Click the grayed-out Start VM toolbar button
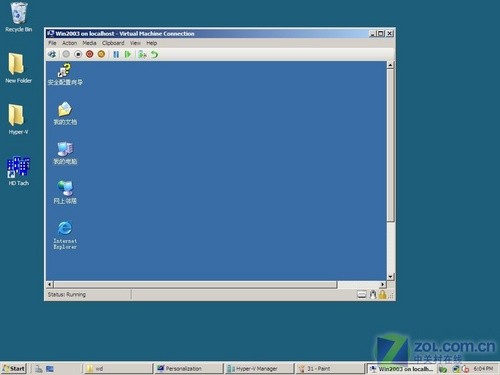The image size is (500, 375). pyautogui.click(x=66, y=54)
